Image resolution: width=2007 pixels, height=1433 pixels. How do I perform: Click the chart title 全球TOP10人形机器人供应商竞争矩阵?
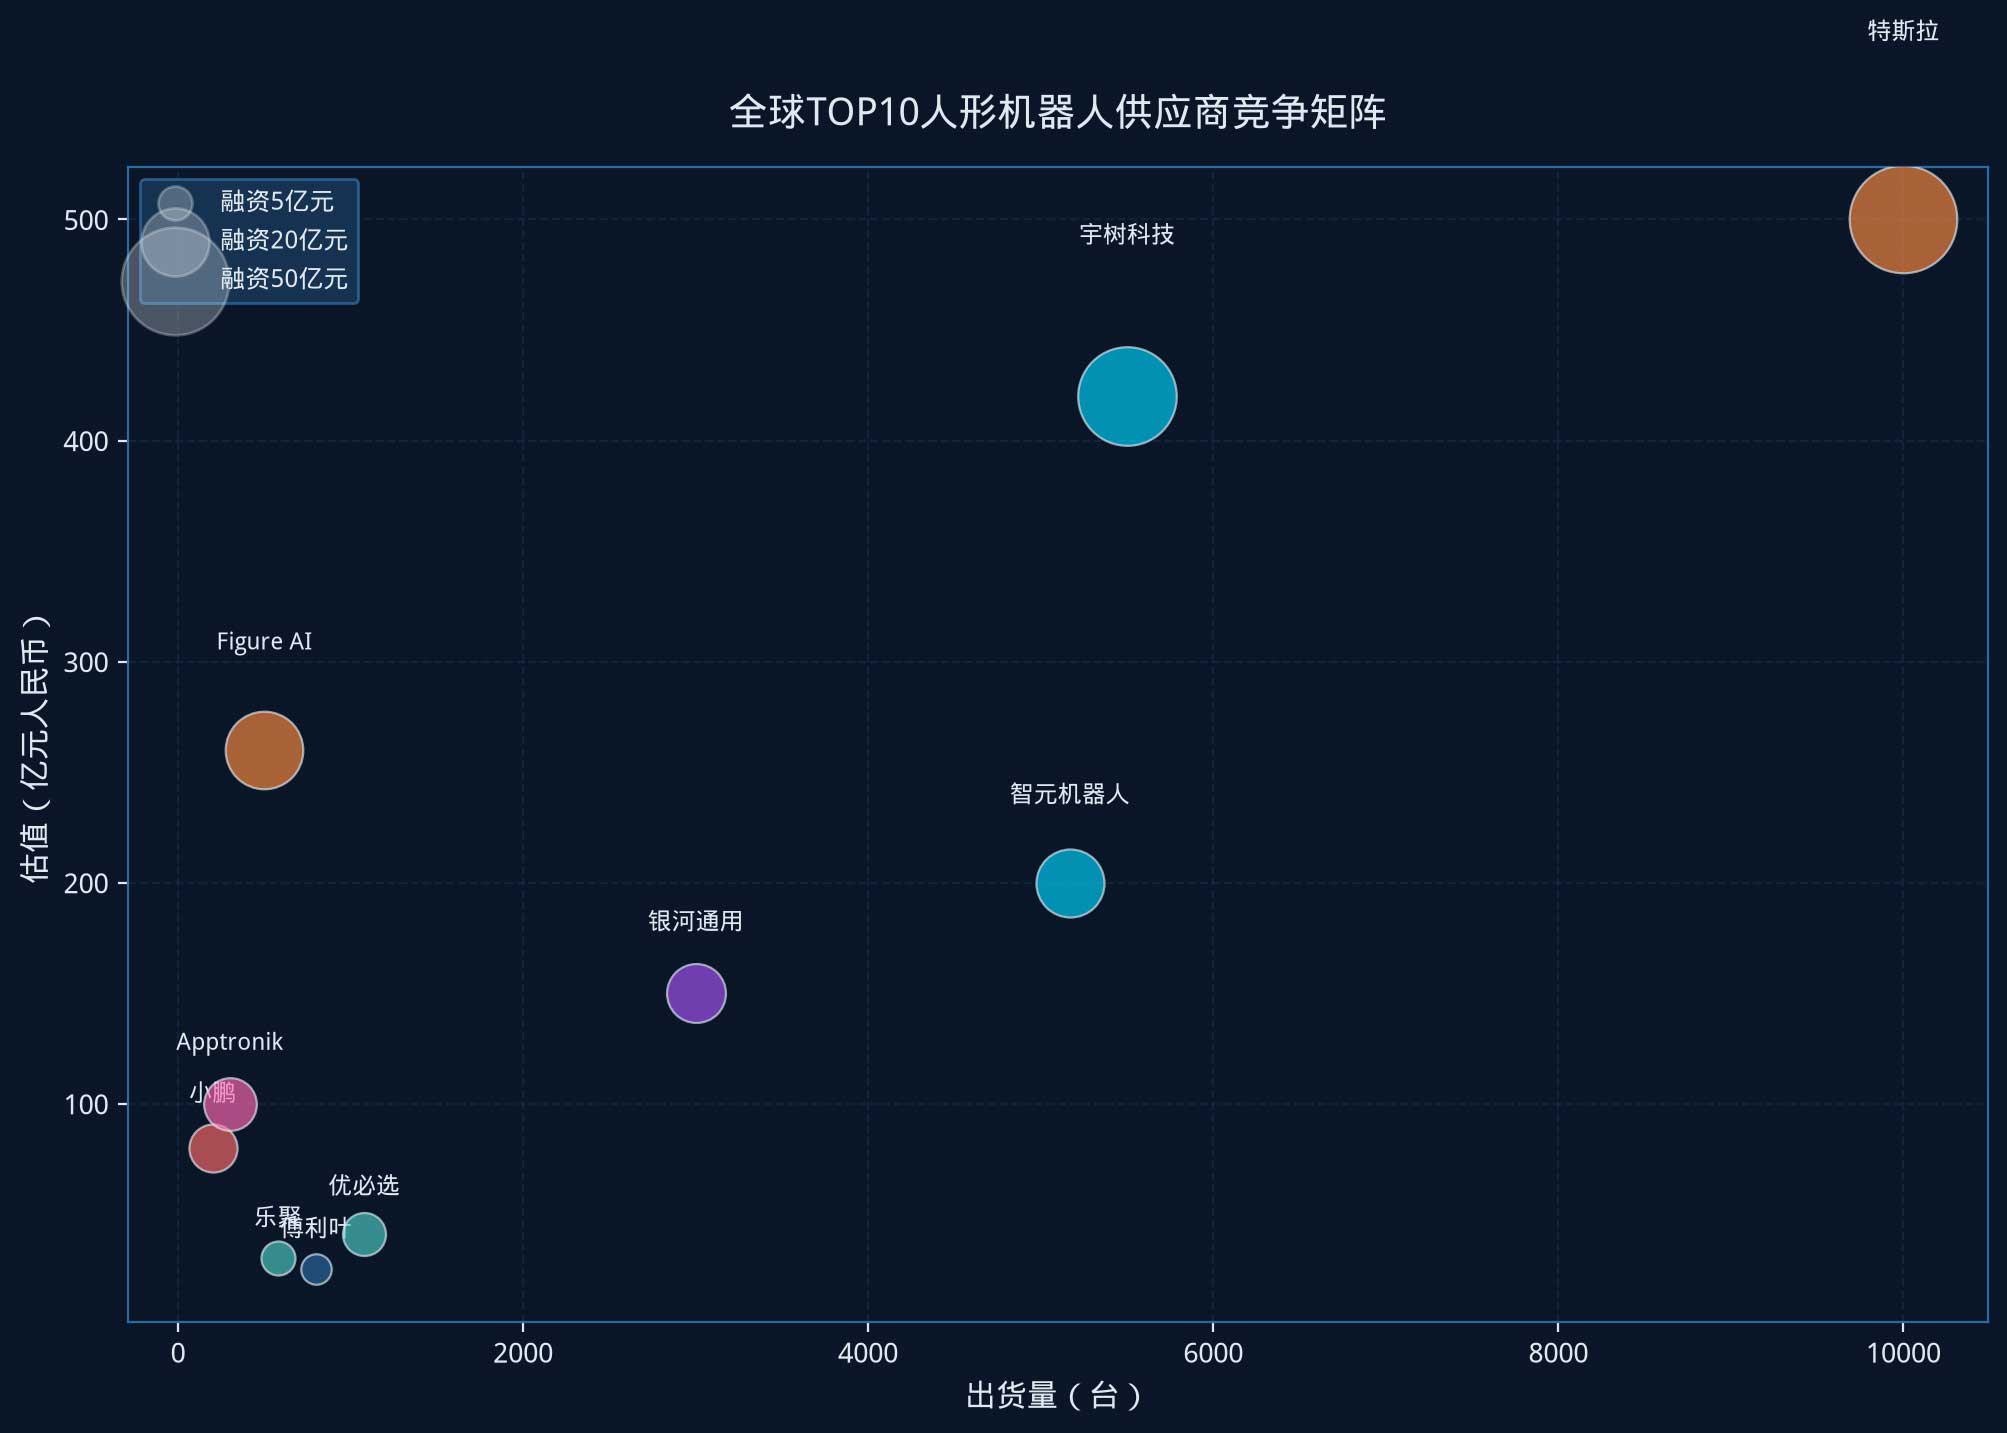(x=1057, y=112)
